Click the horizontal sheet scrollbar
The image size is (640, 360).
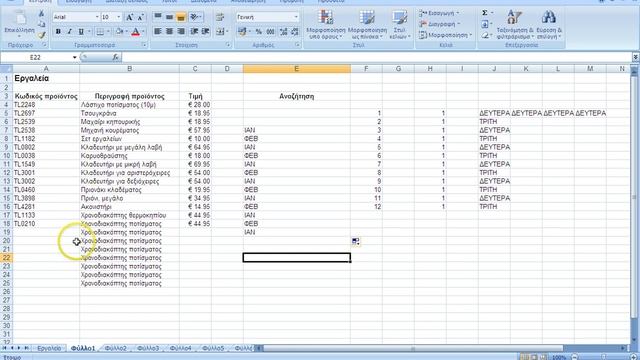pos(412,349)
